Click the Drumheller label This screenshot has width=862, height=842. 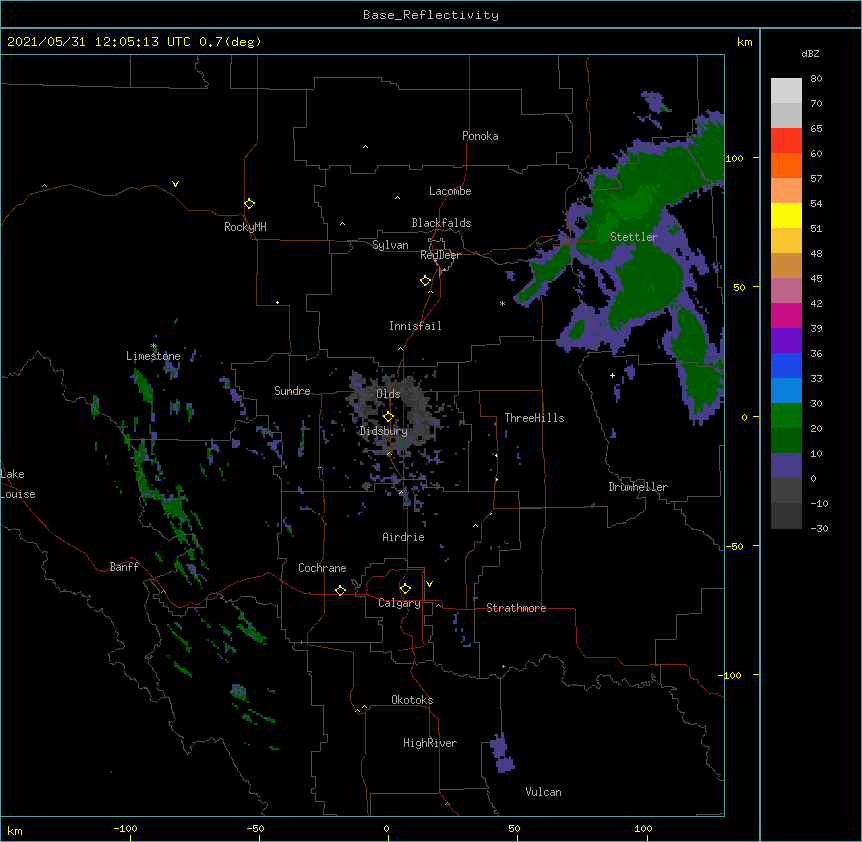[x=638, y=487]
